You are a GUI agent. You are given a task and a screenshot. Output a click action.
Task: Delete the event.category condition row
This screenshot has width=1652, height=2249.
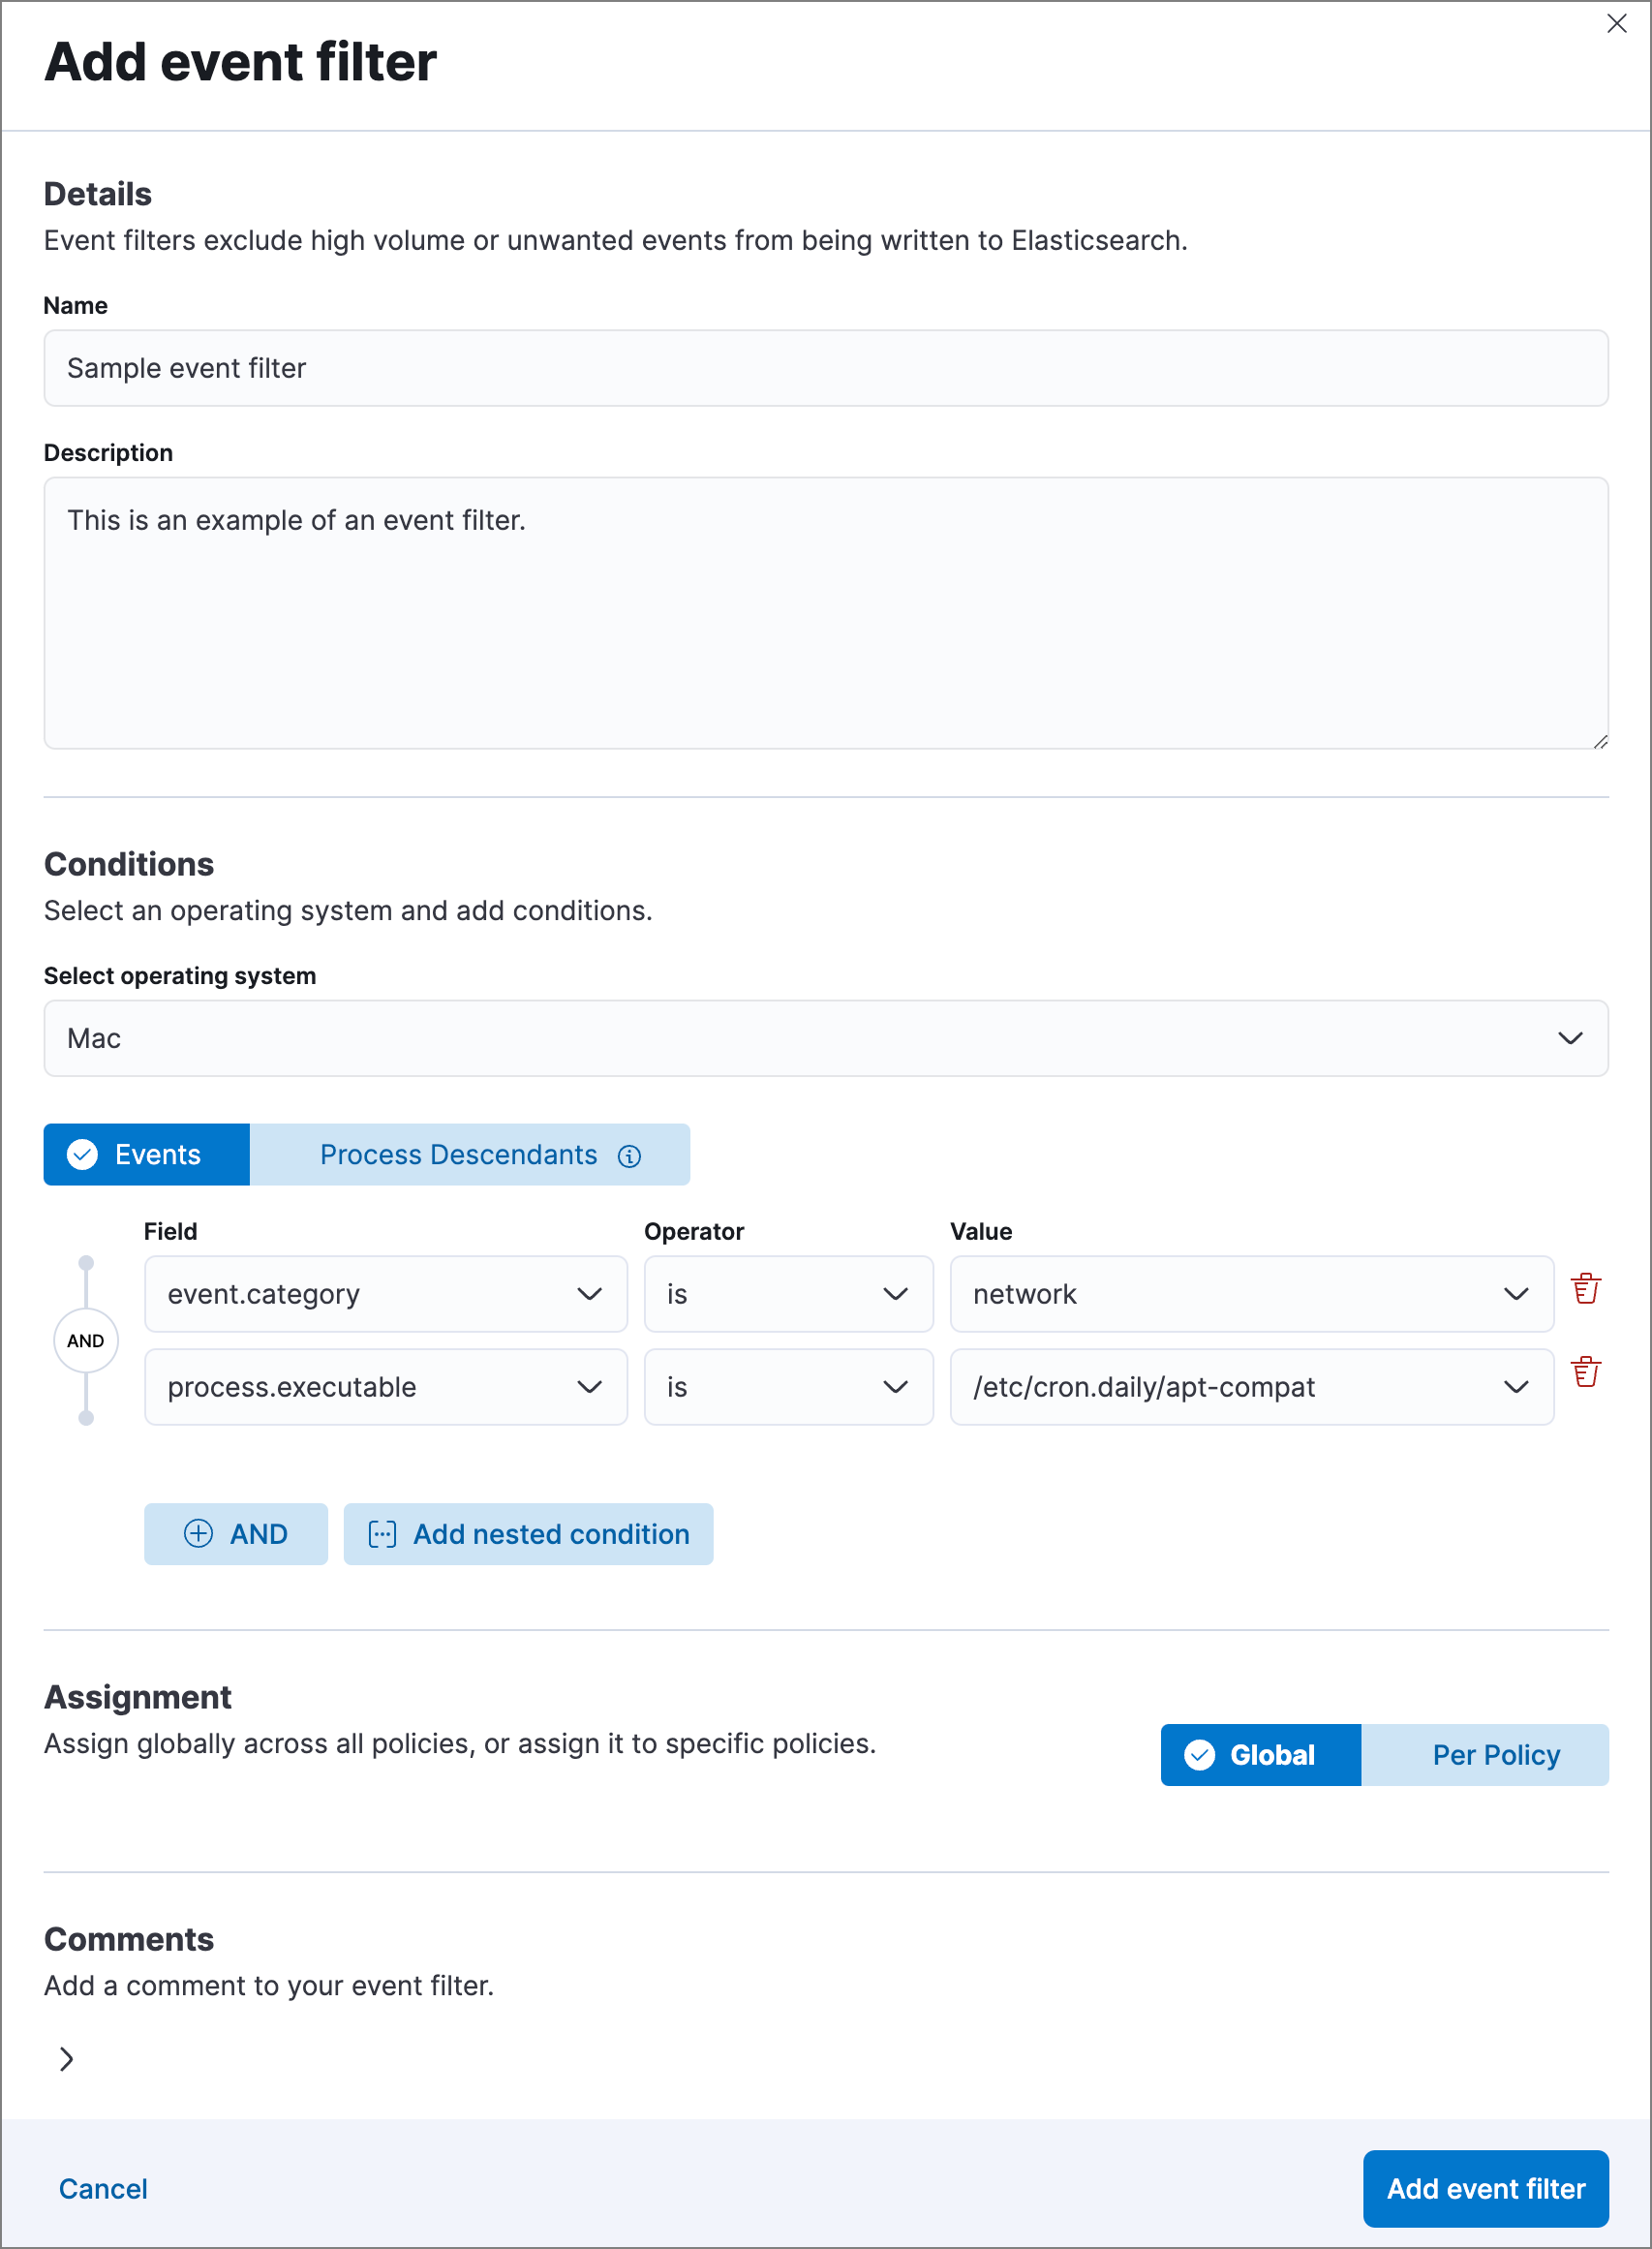click(1587, 1290)
